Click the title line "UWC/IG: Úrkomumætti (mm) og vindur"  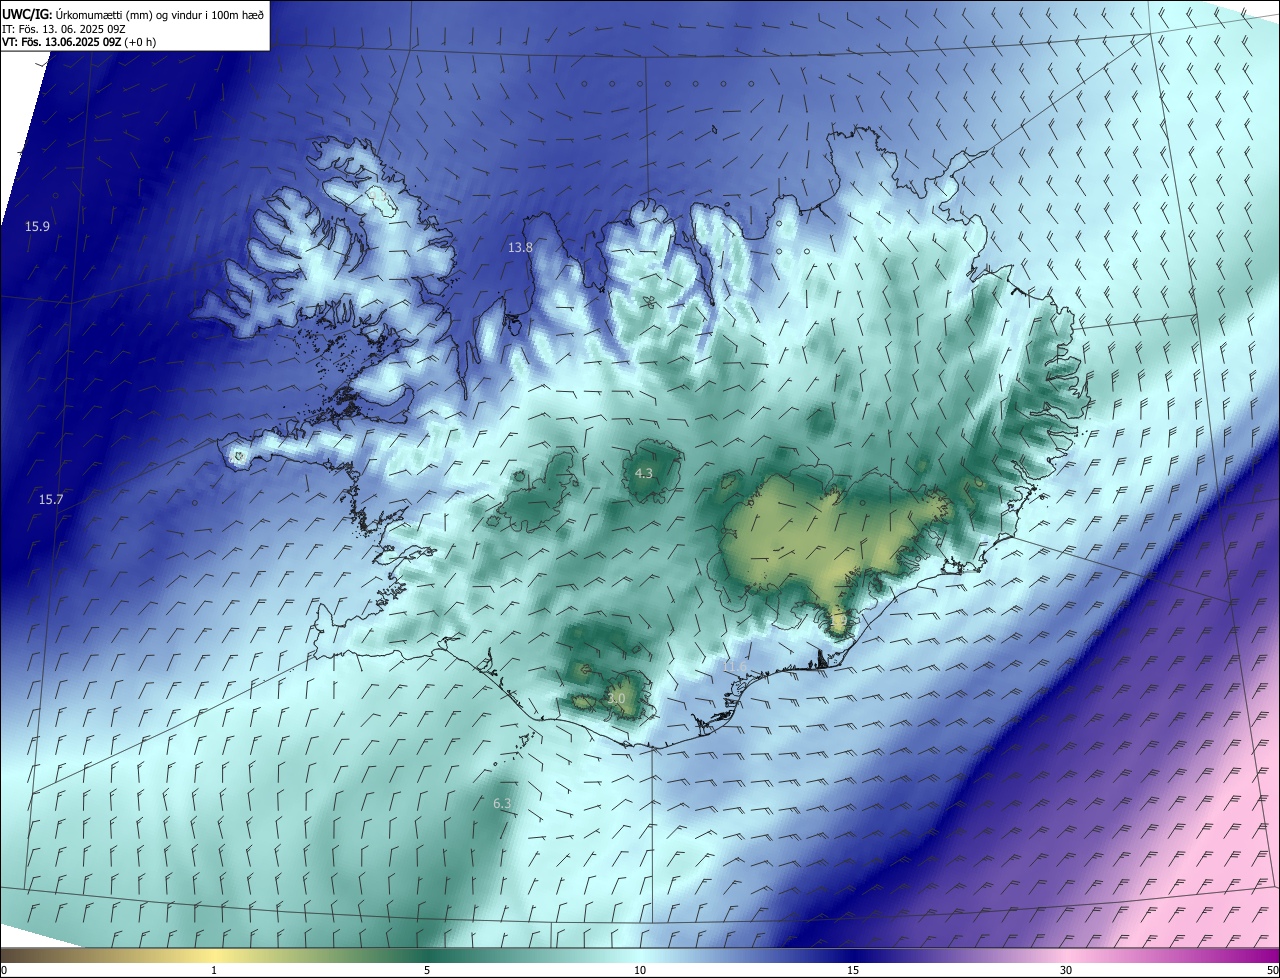pyautogui.click(x=133, y=14)
